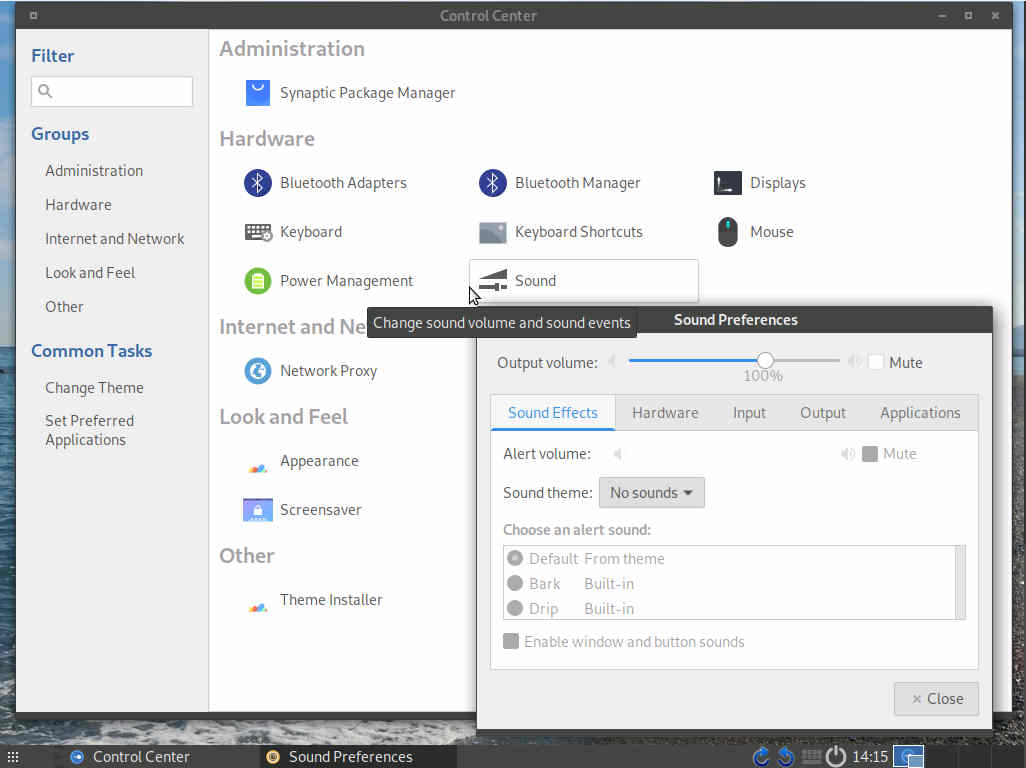Toggle the Alert volume Mute checkbox

coord(870,454)
